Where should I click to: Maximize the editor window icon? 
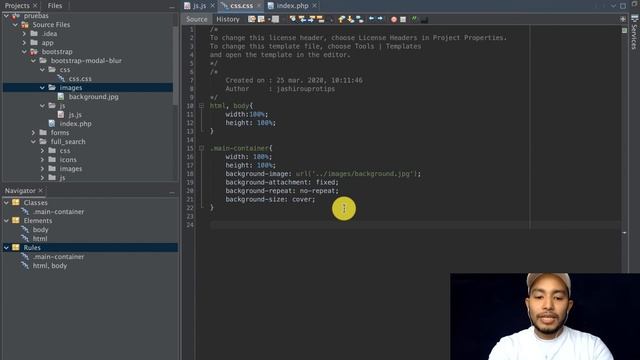tap(623, 6)
